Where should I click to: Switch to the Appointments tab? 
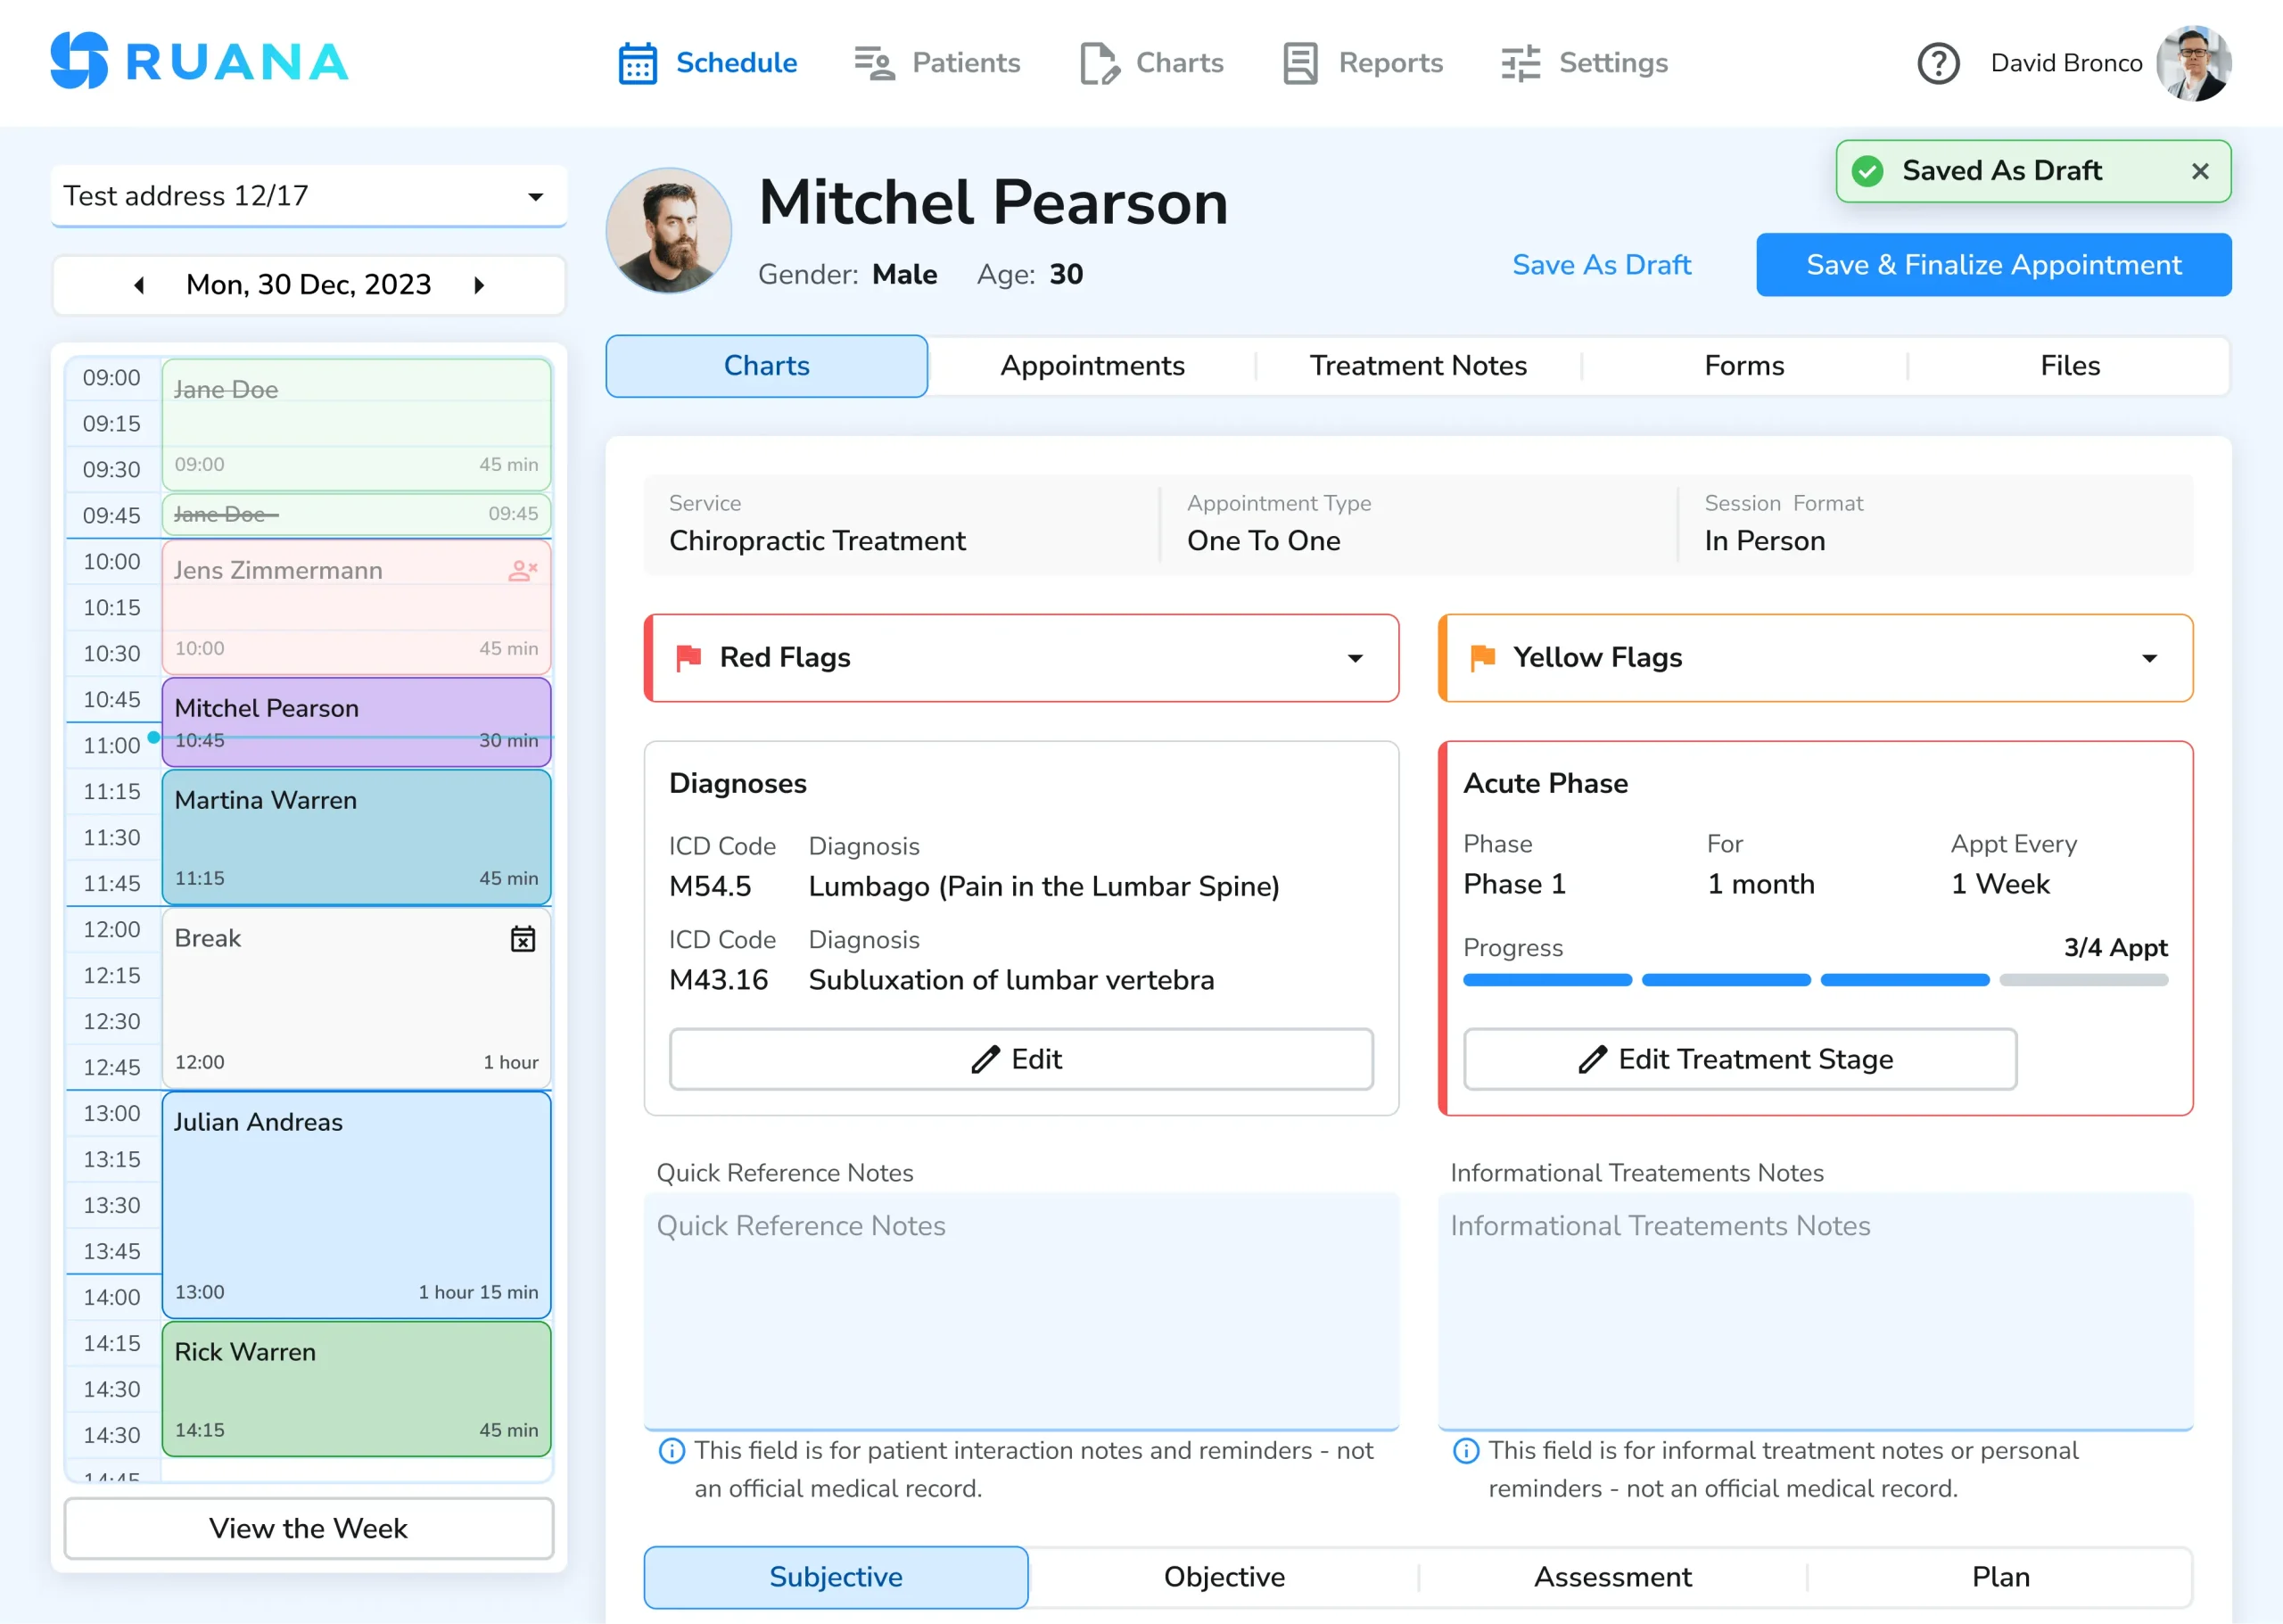[1092, 366]
